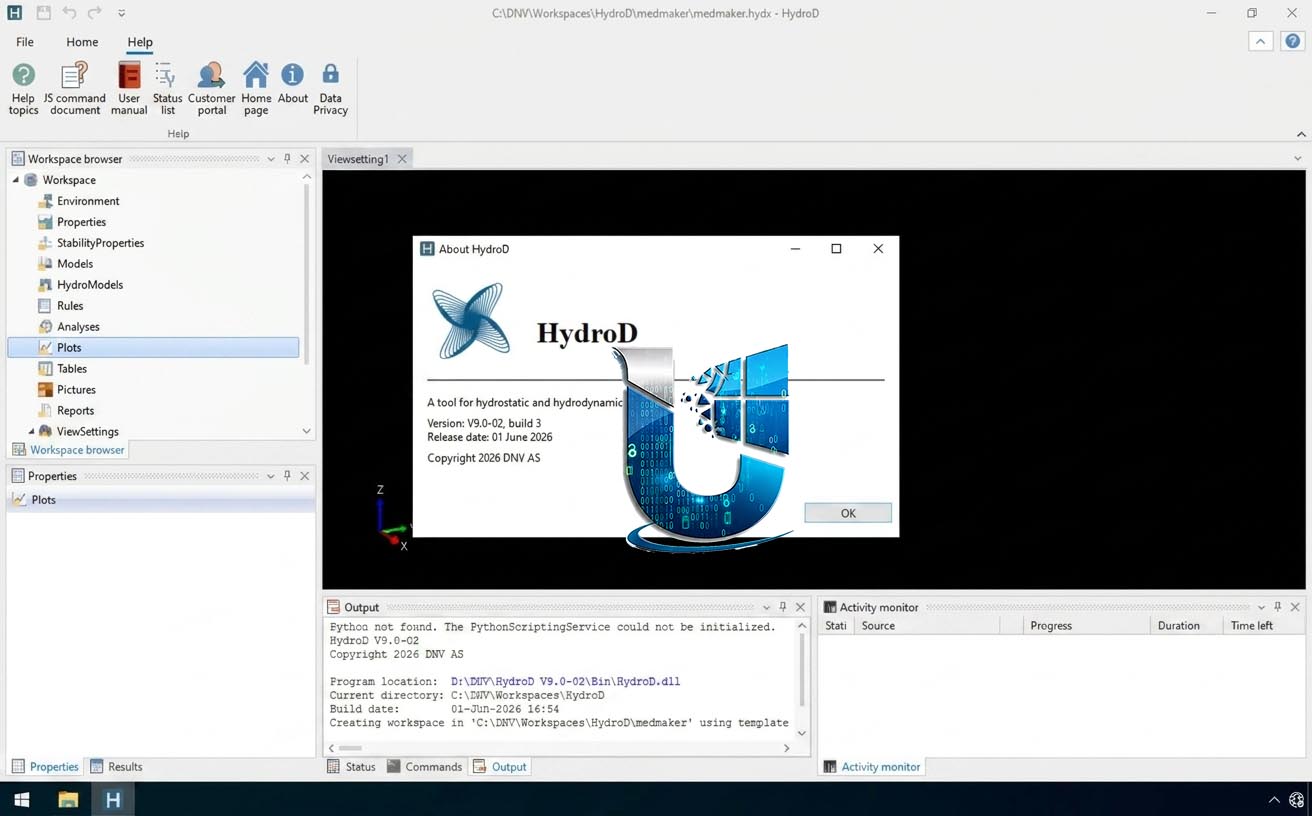Select Plots in the Workspace tree
1312x816 pixels.
[x=153, y=348]
